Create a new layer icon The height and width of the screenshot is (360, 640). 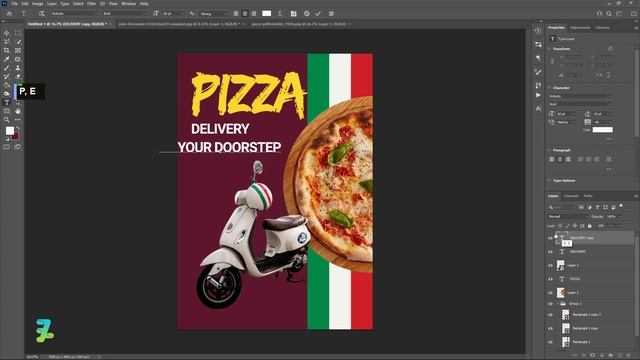pyautogui.click(x=620, y=356)
